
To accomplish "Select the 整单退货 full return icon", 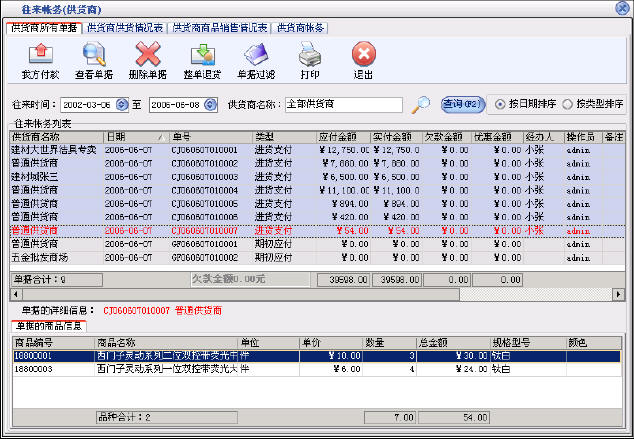I will click(x=203, y=54).
